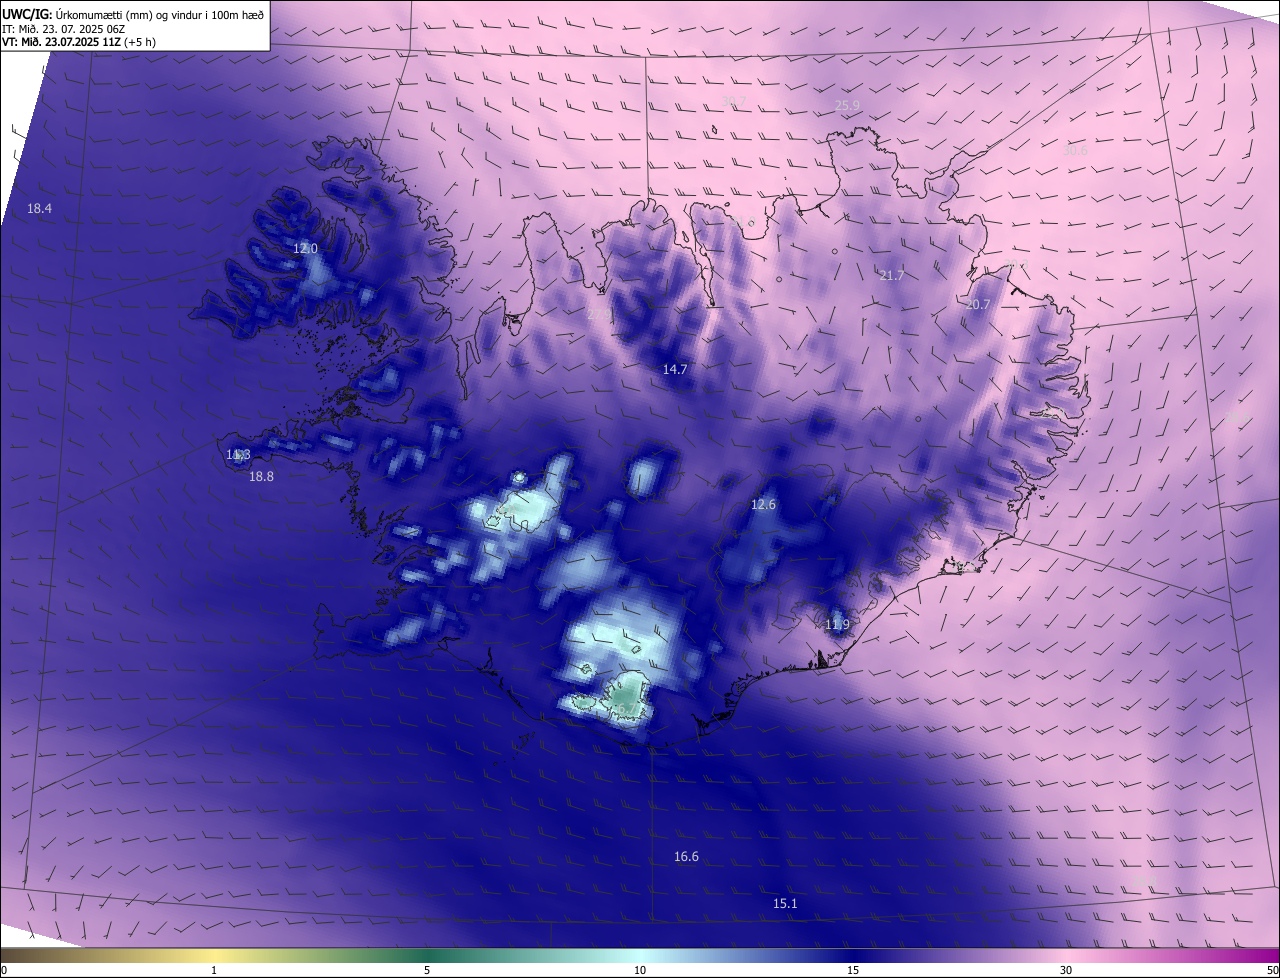Click the valid time line 'VT: Mið. 23.07.2025 11Z (+5 h)'
This screenshot has width=1280, height=978.
pos(79,42)
